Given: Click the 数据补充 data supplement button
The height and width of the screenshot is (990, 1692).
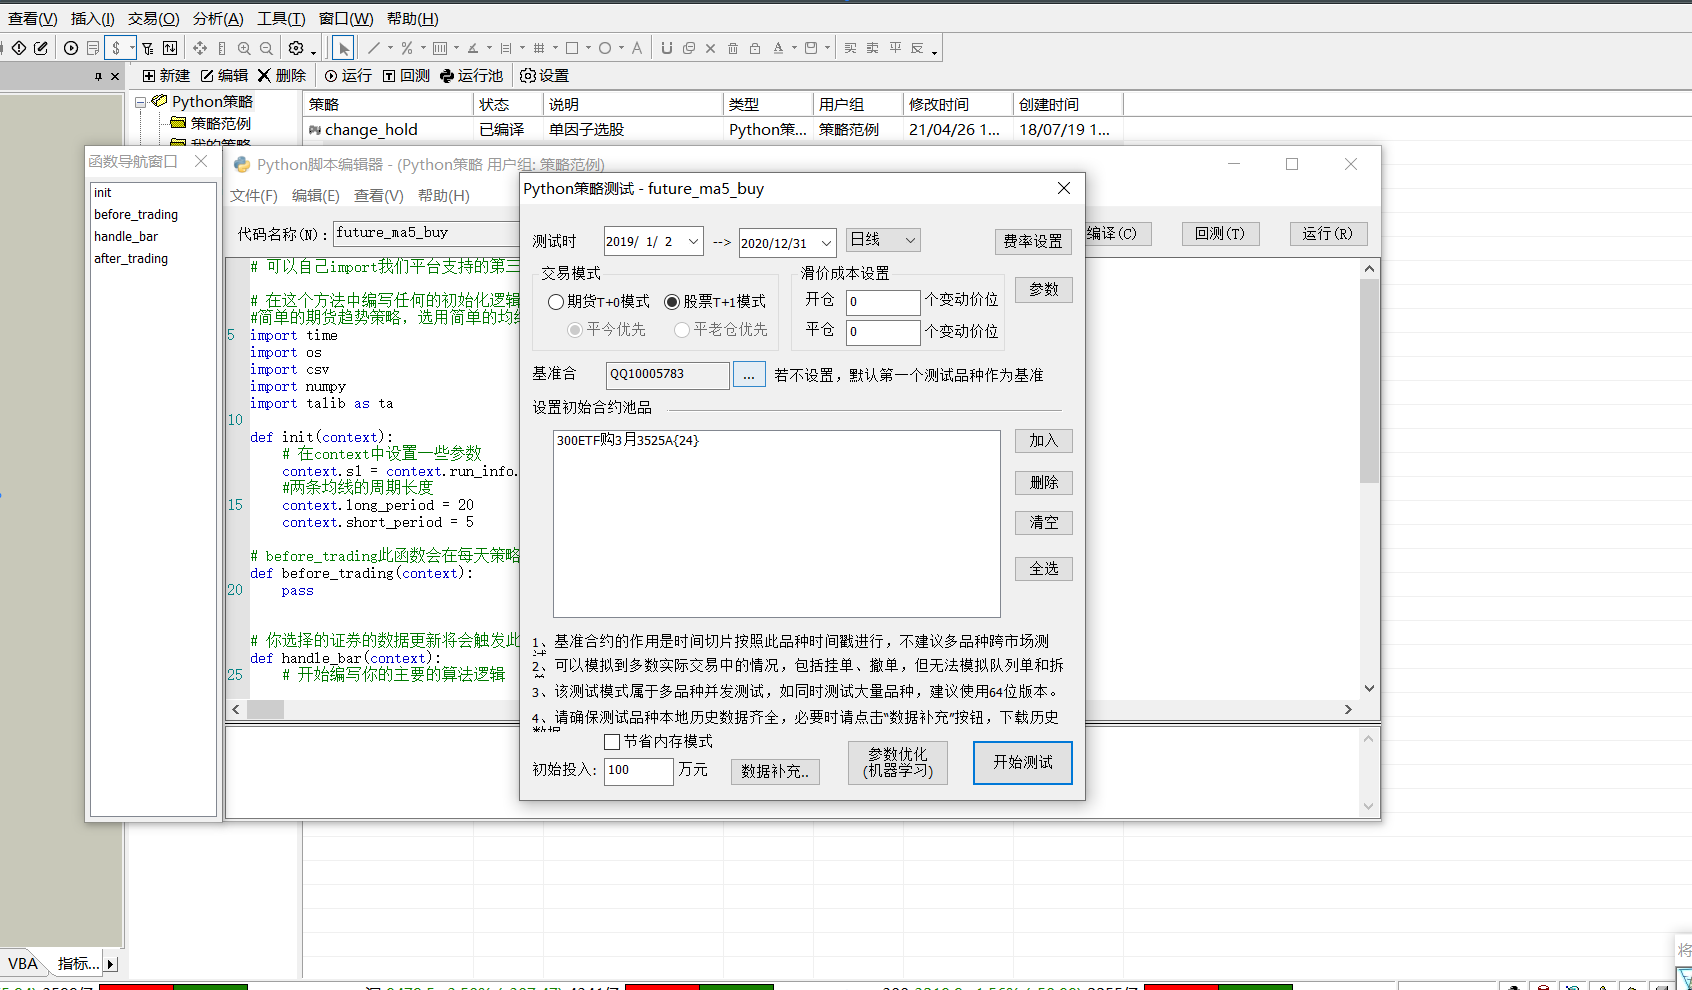Looking at the screenshot, I should 776,771.
